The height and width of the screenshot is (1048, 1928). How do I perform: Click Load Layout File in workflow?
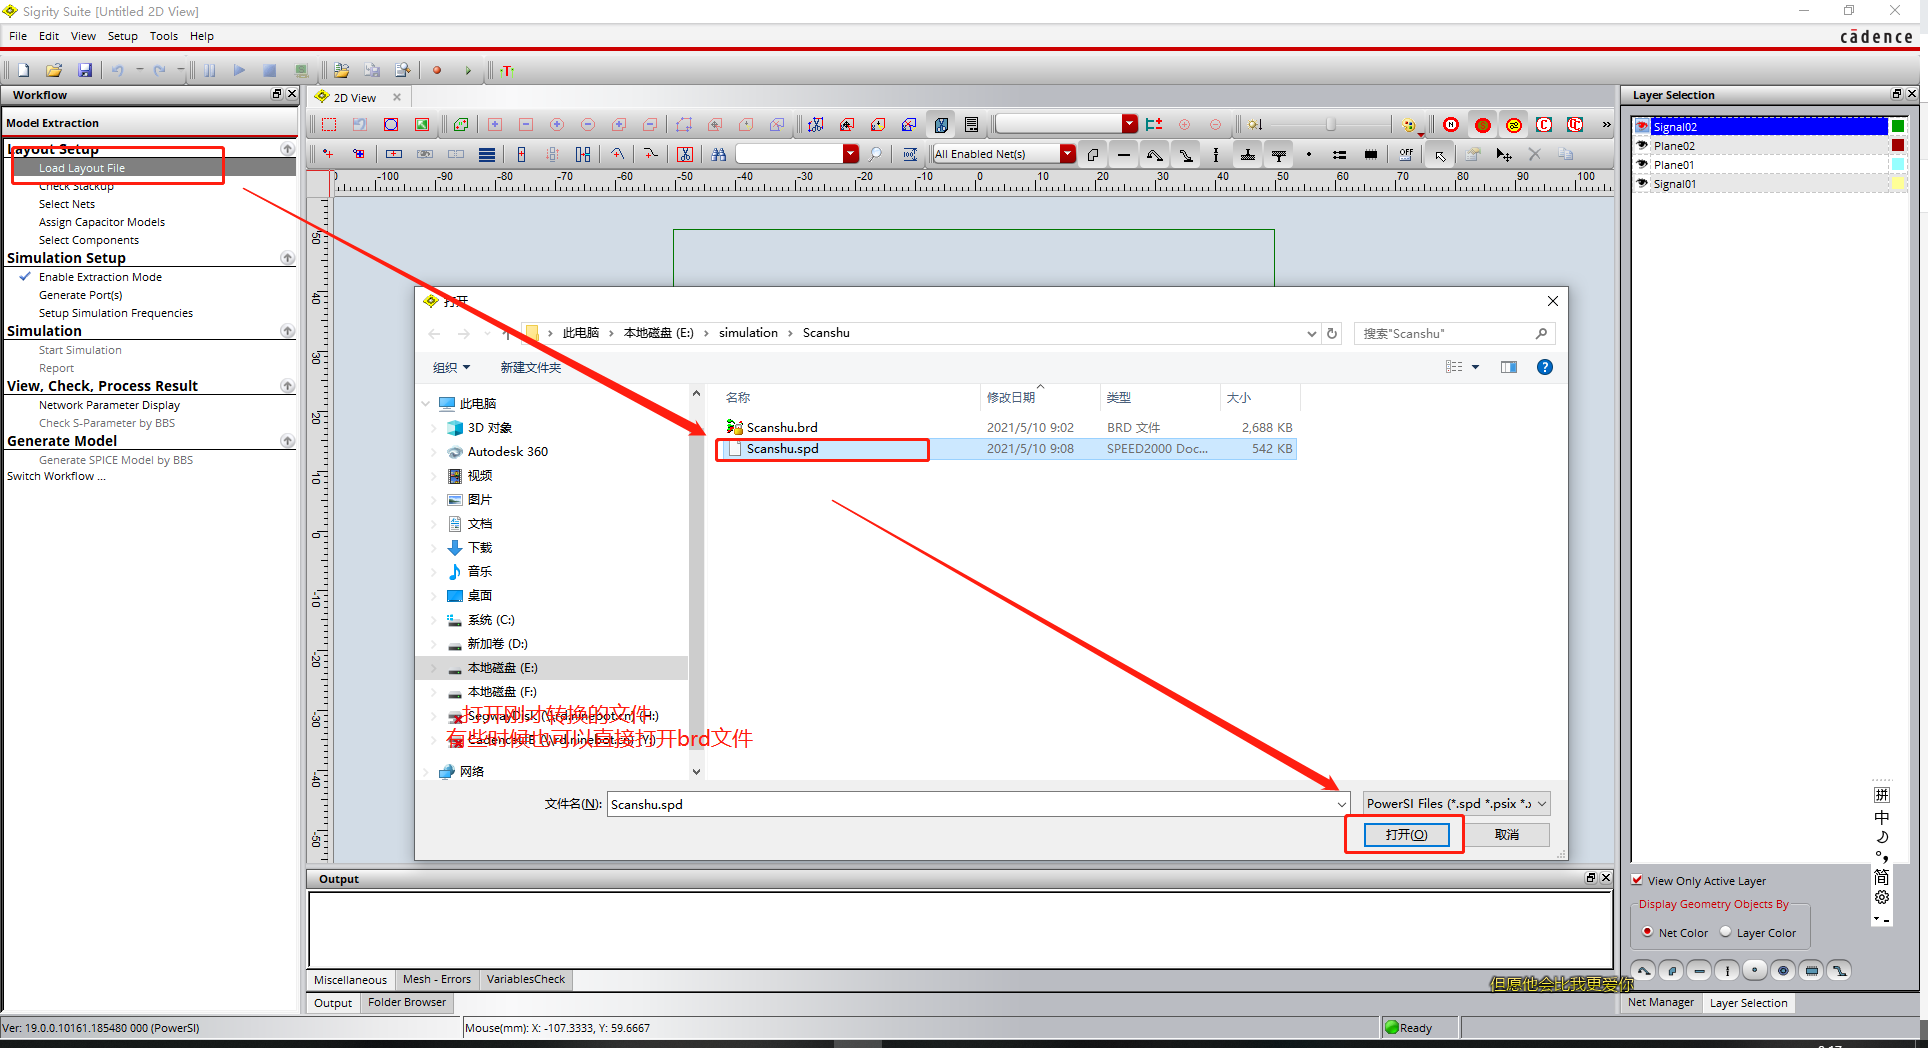[x=82, y=168]
